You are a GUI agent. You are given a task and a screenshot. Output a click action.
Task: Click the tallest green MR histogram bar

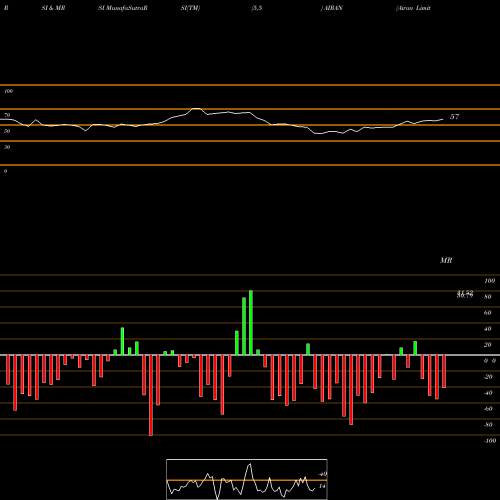coord(251,323)
